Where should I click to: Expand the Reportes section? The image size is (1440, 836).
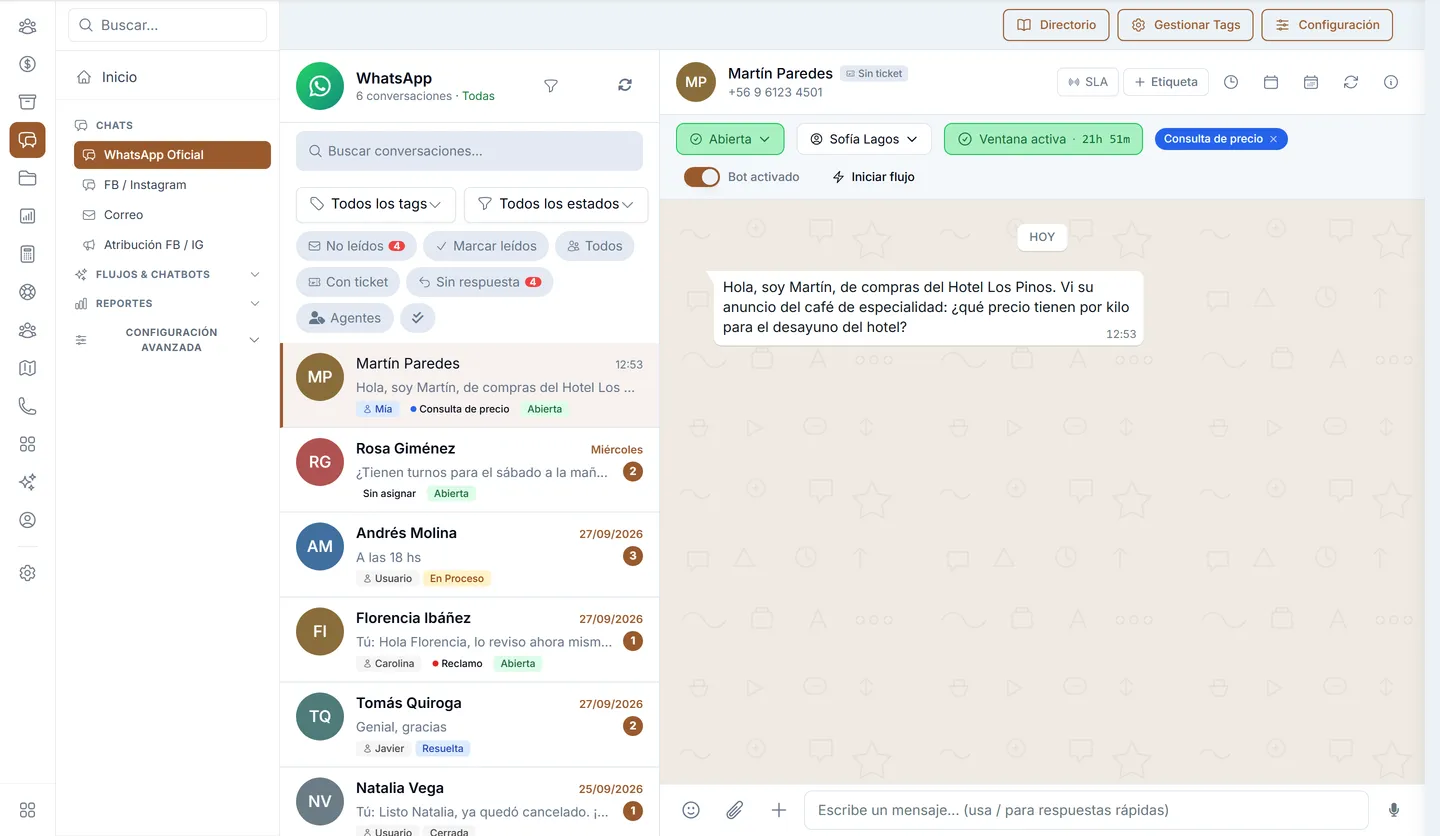(168, 303)
